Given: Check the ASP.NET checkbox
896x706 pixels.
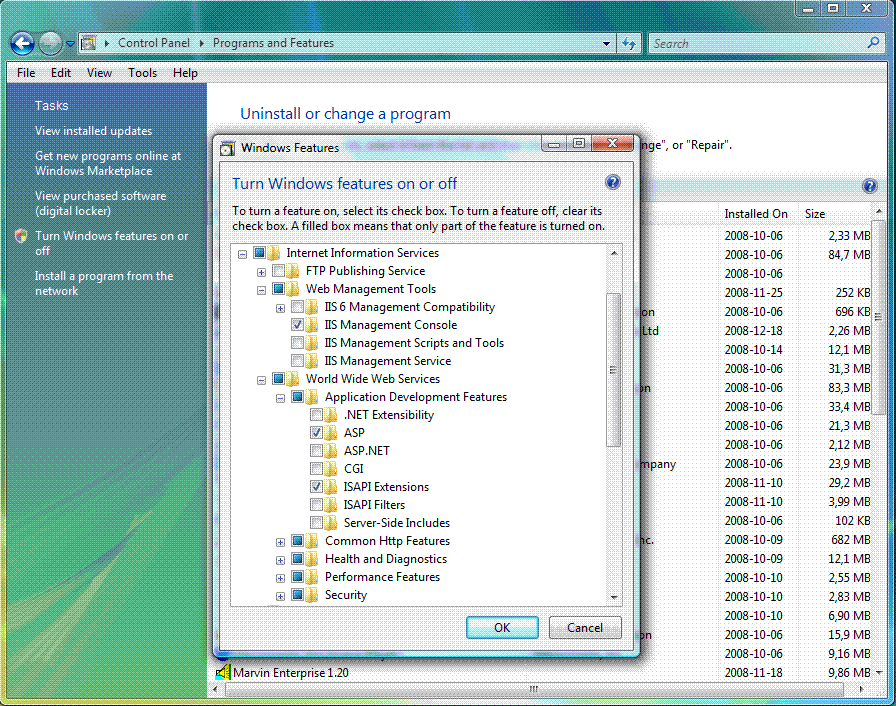Looking at the screenshot, I should (316, 451).
